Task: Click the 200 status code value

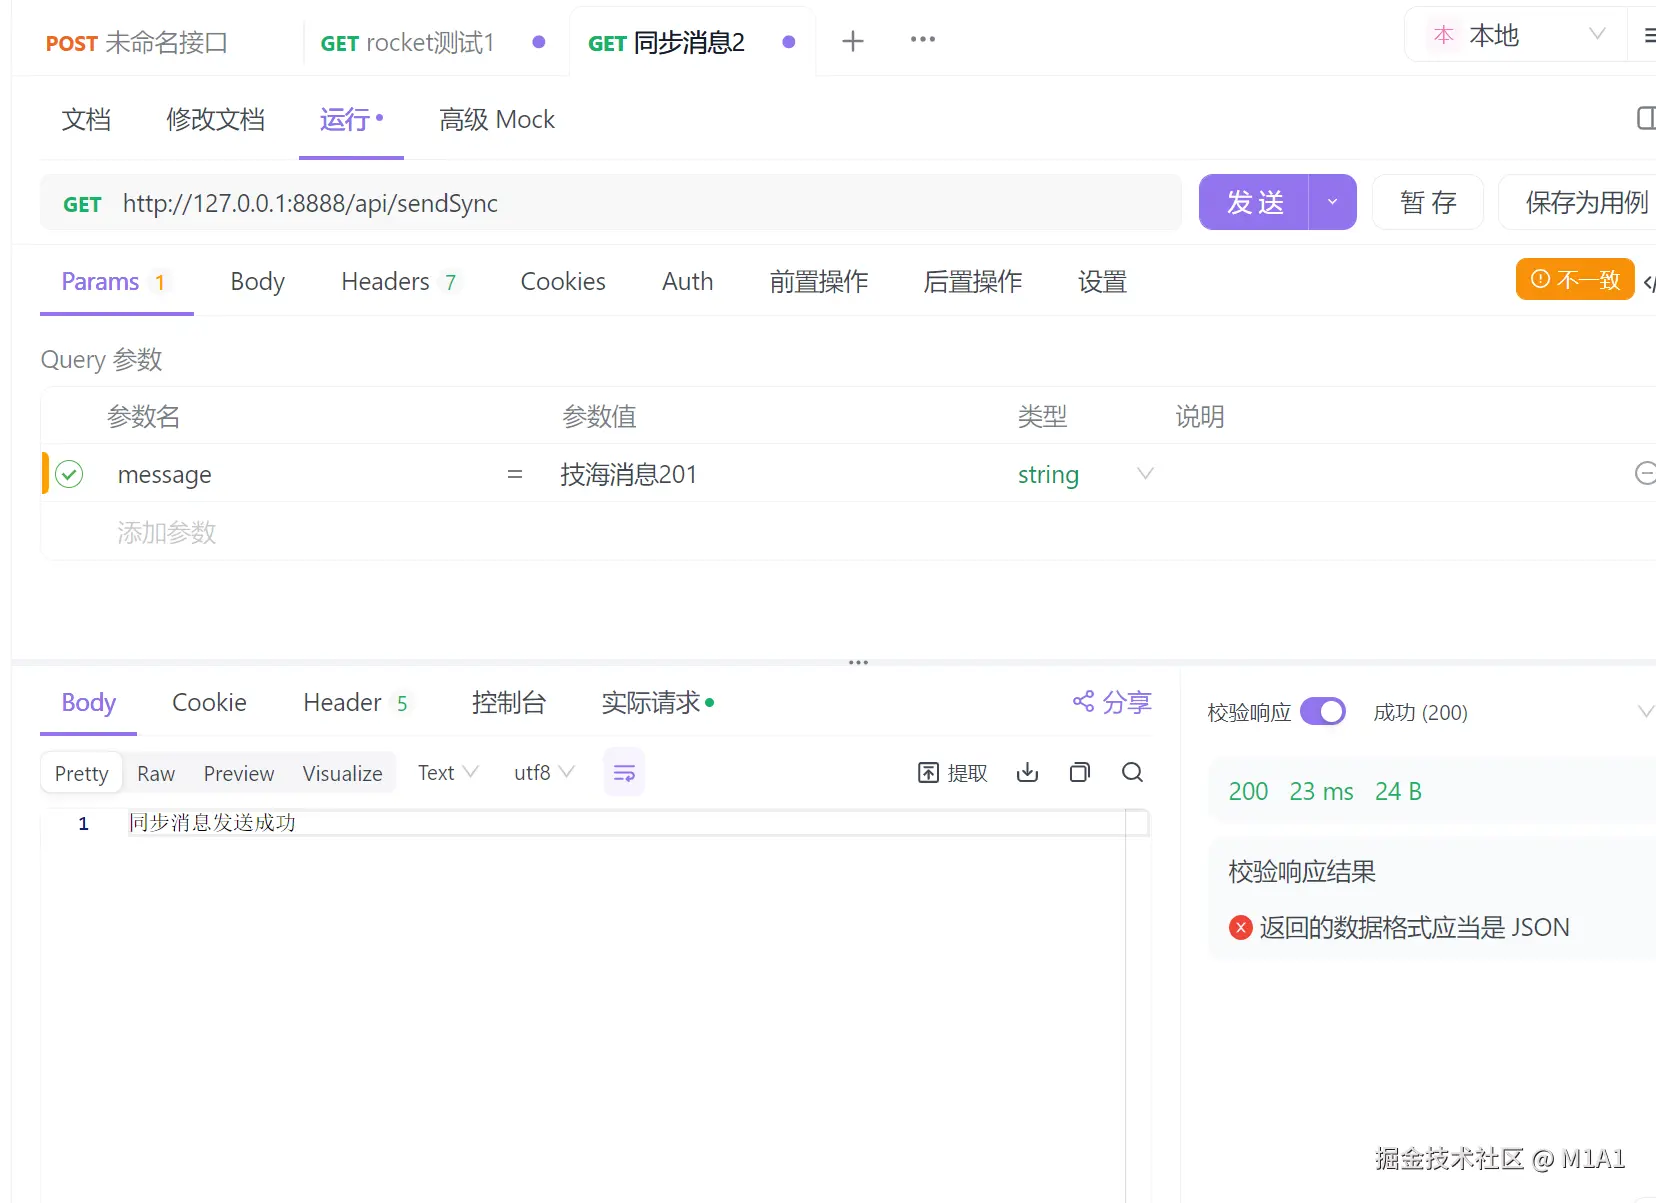Action: click(x=1248, y=791)
